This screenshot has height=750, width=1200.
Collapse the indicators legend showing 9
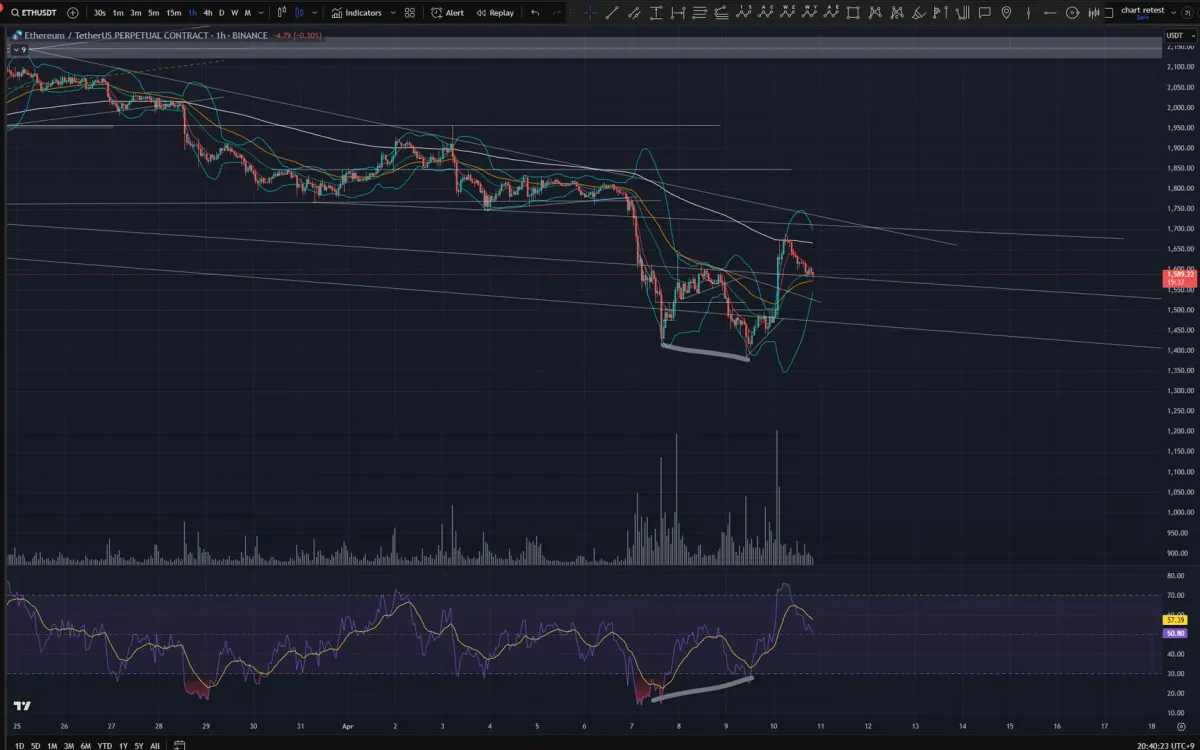click(x=18, y=48)
